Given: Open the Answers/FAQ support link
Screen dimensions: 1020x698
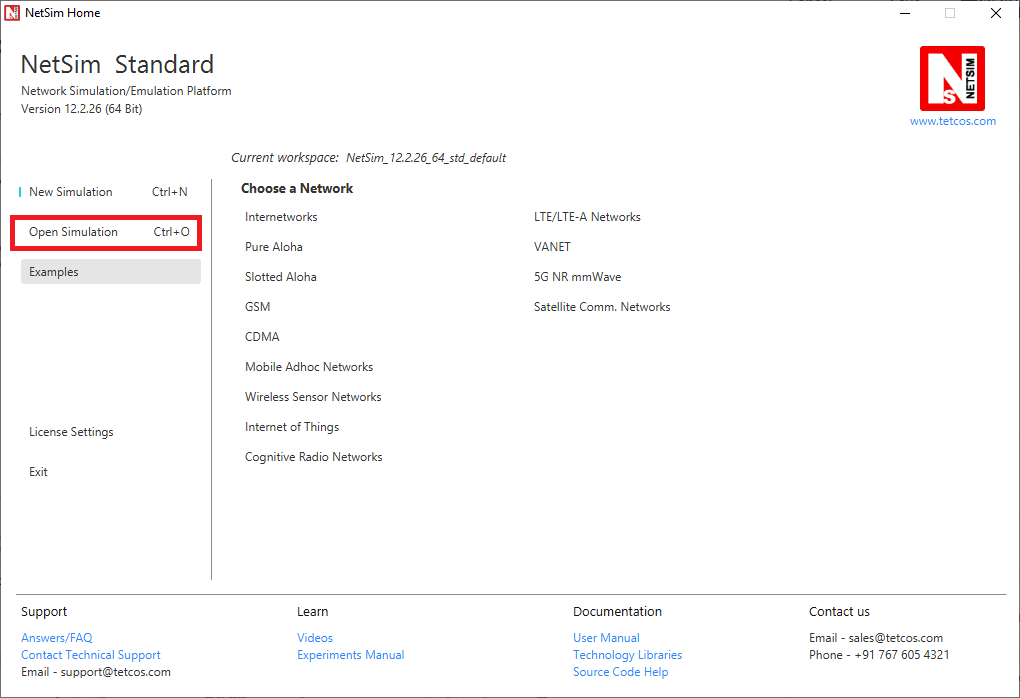Looking at the screenshot, I should pyautogui.click(x=57, y=638).
